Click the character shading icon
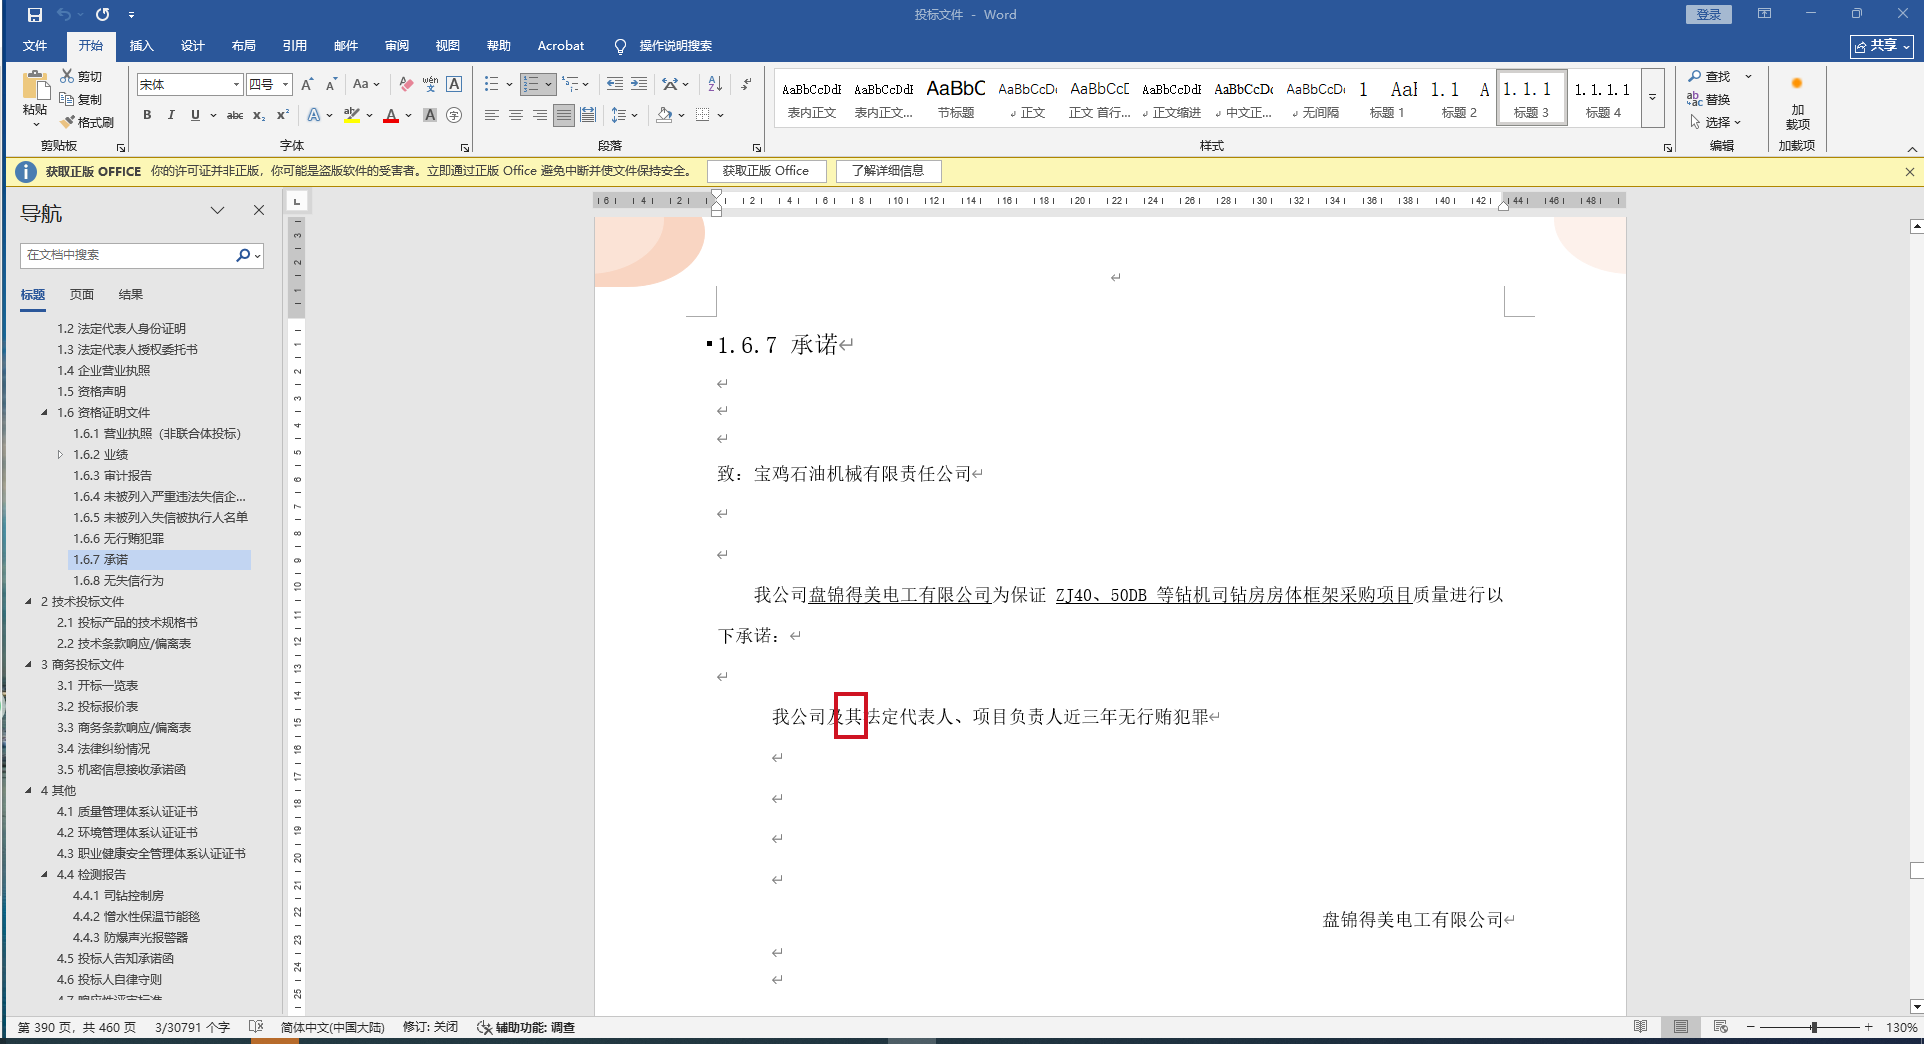 point(430,115)
